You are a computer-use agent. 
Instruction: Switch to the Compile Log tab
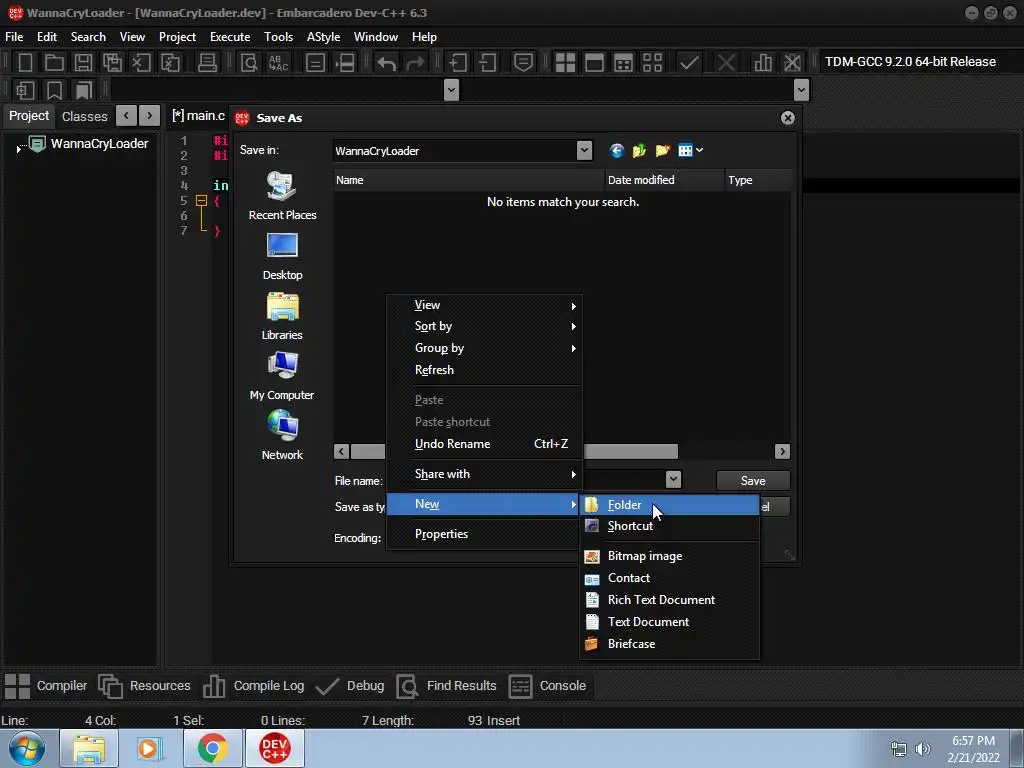click(x=253, y=686)
